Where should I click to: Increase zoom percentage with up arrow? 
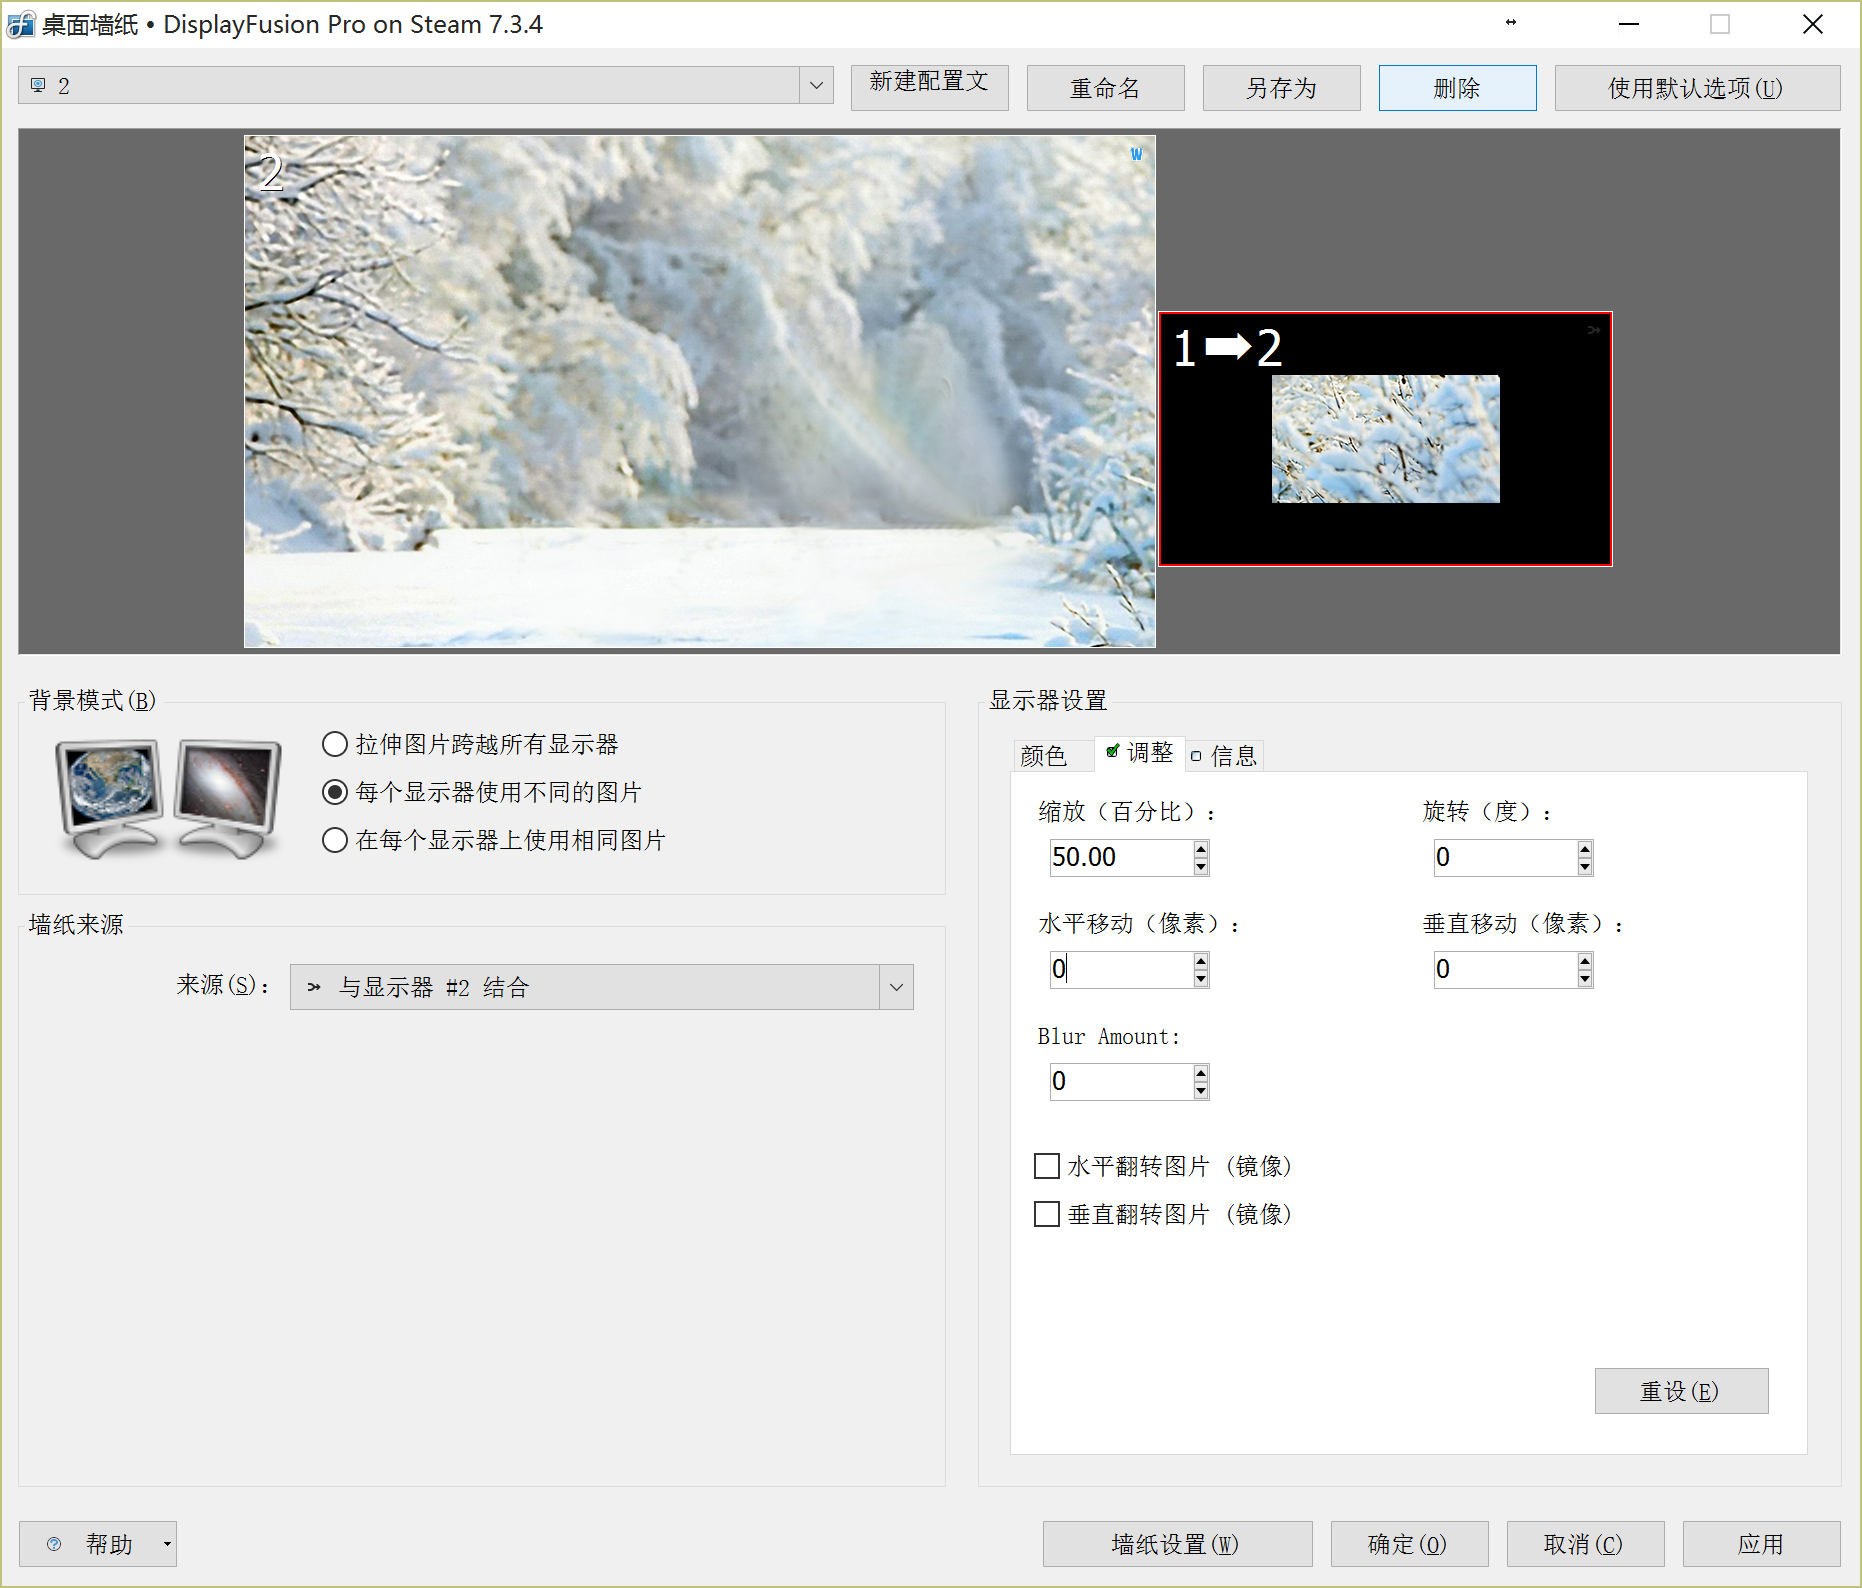(x=1201, y=849)
